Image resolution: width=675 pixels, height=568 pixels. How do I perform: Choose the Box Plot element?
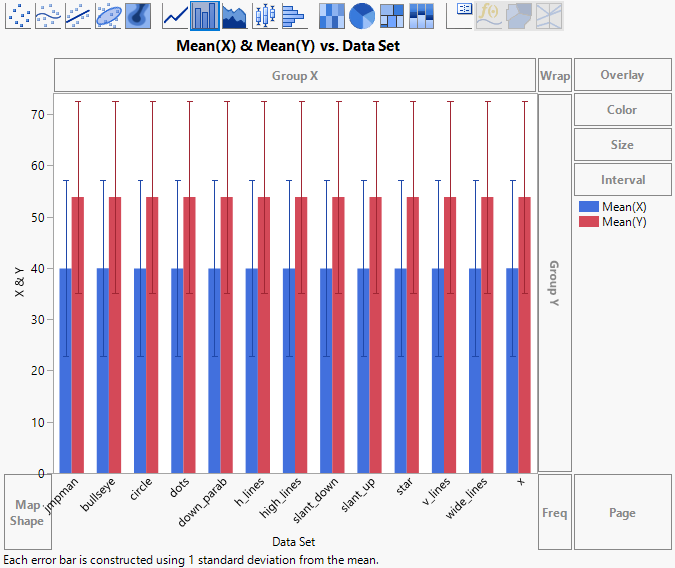(x=264, y=15)
